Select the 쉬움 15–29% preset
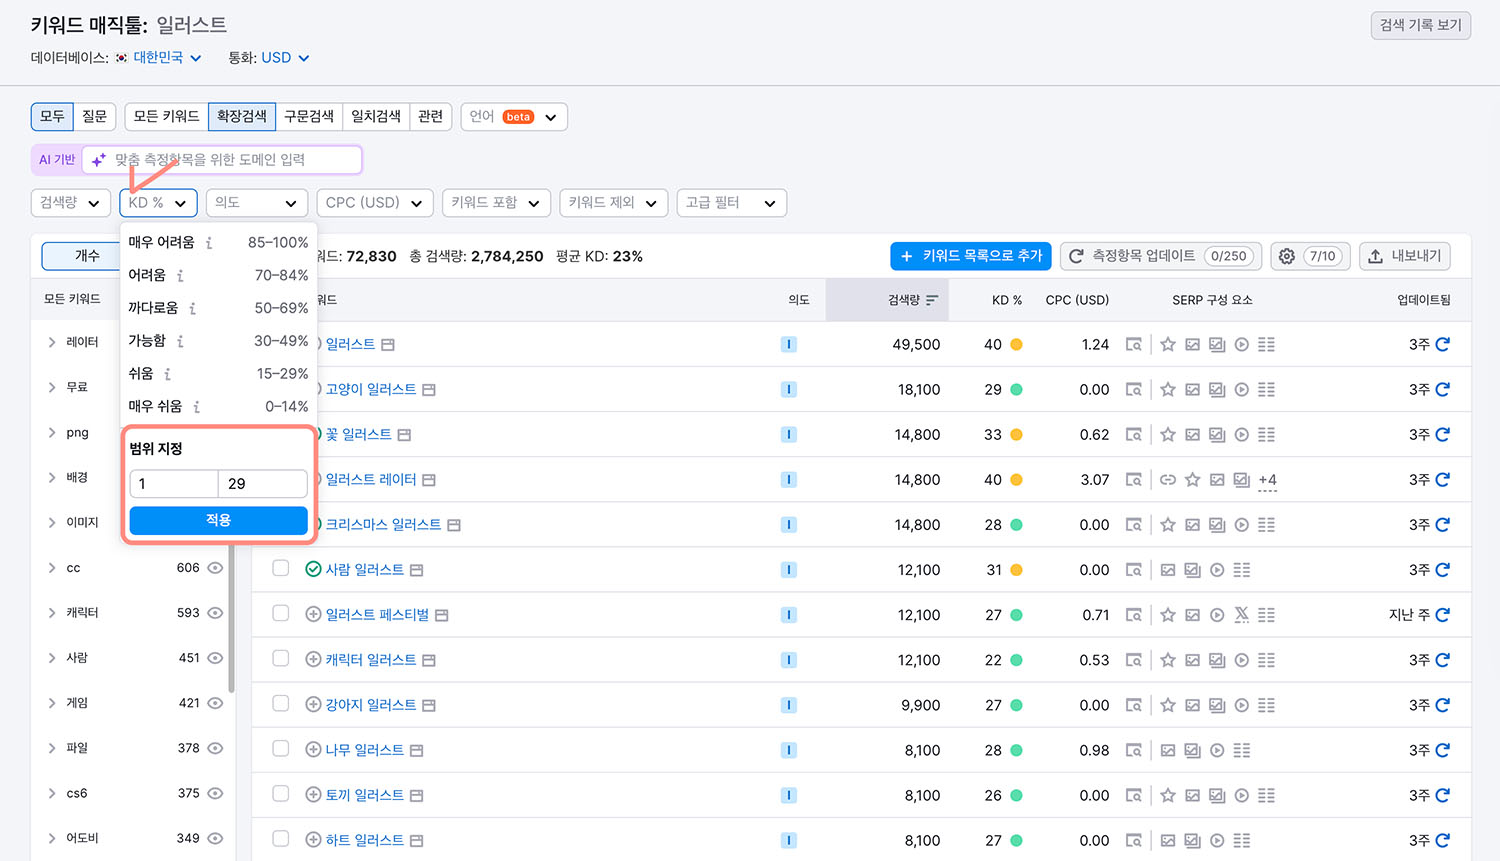This screenshot has width=1500, height=861. (218, 374)
